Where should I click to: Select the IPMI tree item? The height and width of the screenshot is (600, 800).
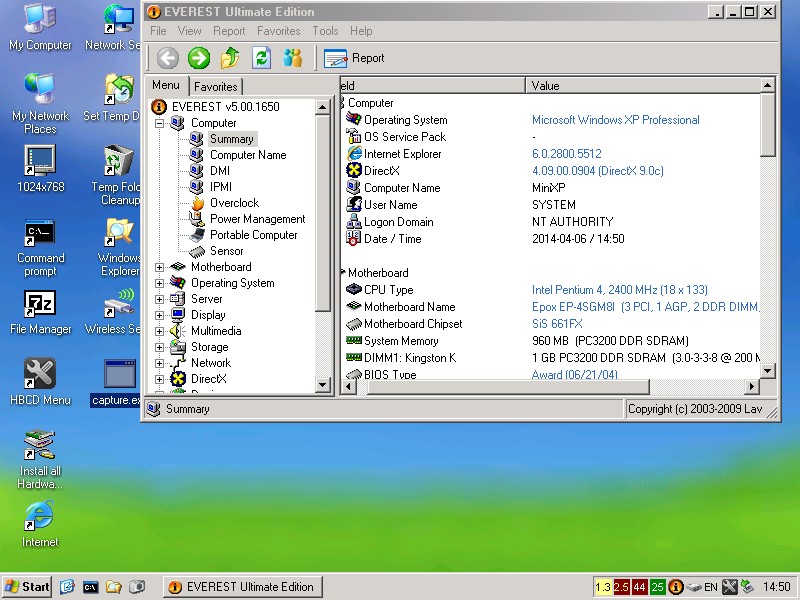[221, 187]
